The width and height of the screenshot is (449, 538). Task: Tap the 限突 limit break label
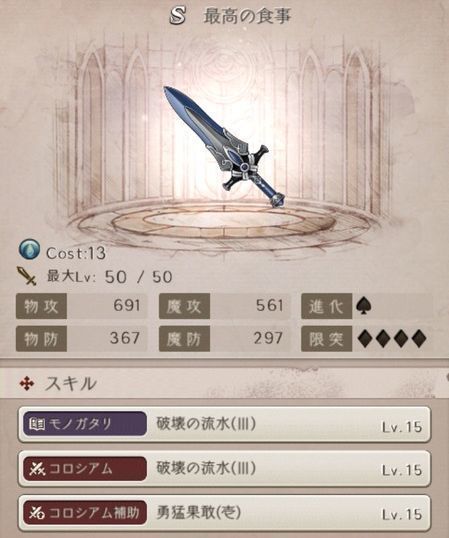tap(326, 339)
